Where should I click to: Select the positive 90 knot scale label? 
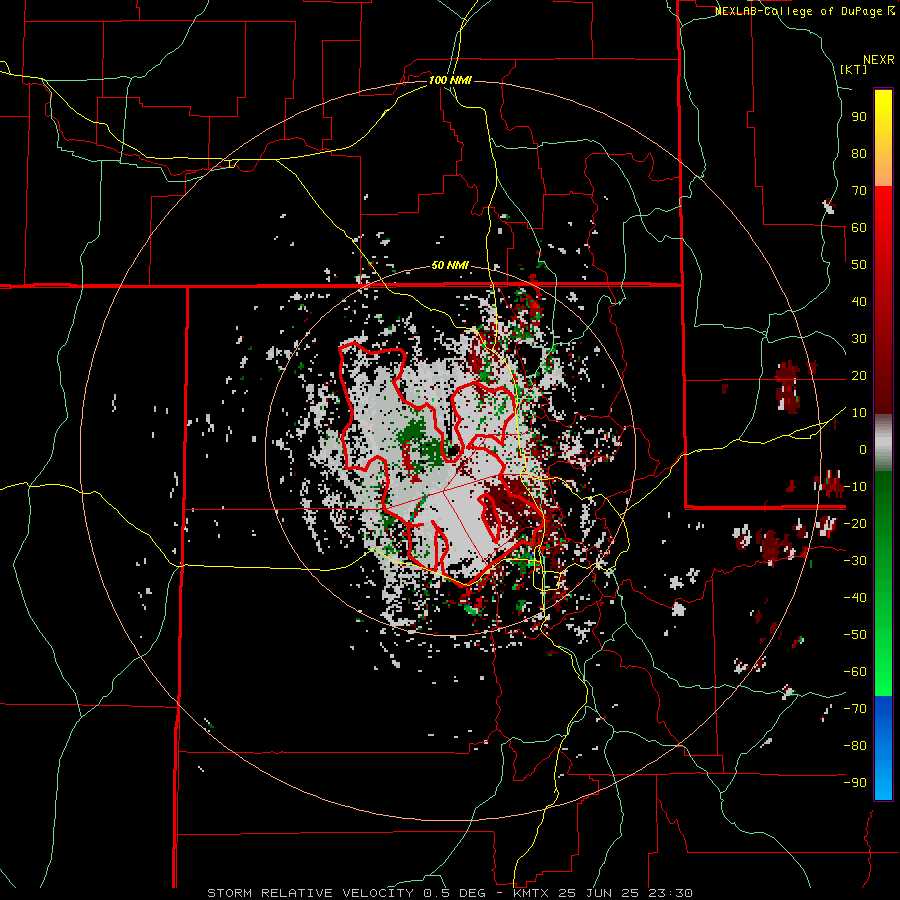859,117
